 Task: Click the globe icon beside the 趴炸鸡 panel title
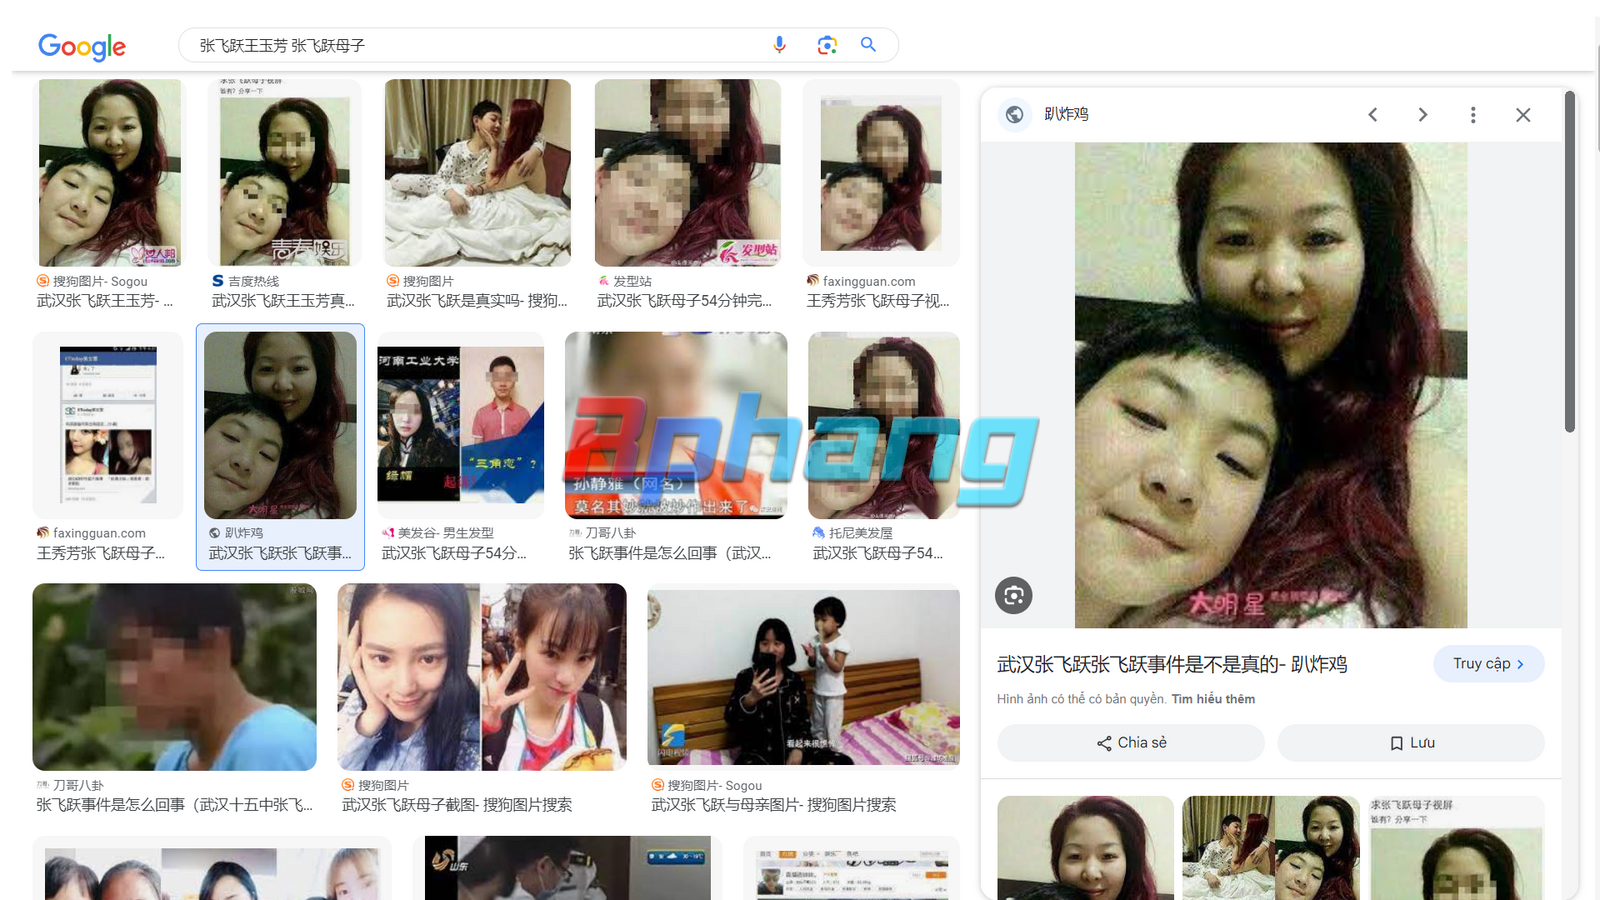click(x=1014, y=114)
